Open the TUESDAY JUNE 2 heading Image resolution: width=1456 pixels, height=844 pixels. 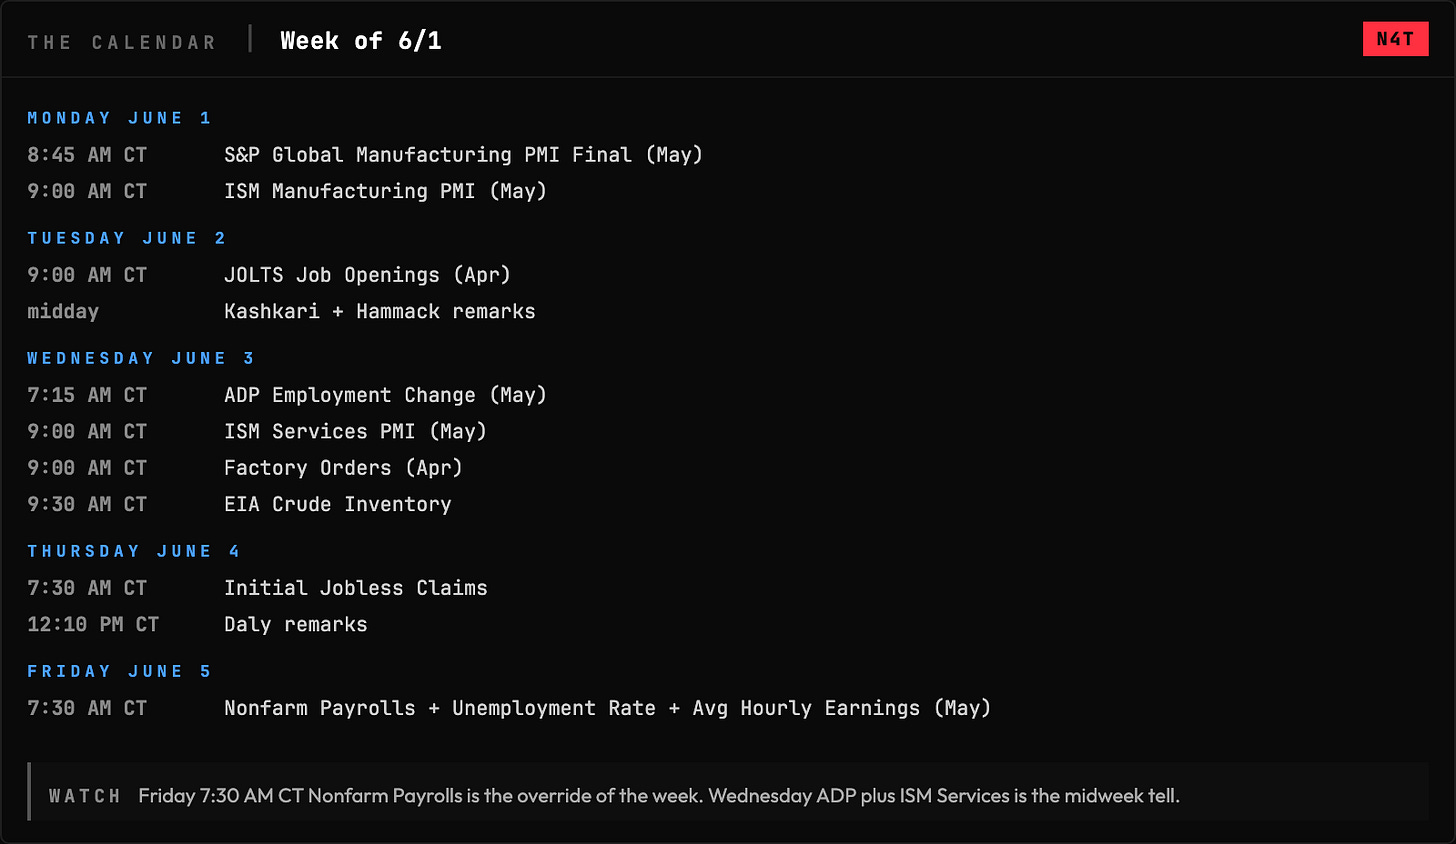click(126, 238)
